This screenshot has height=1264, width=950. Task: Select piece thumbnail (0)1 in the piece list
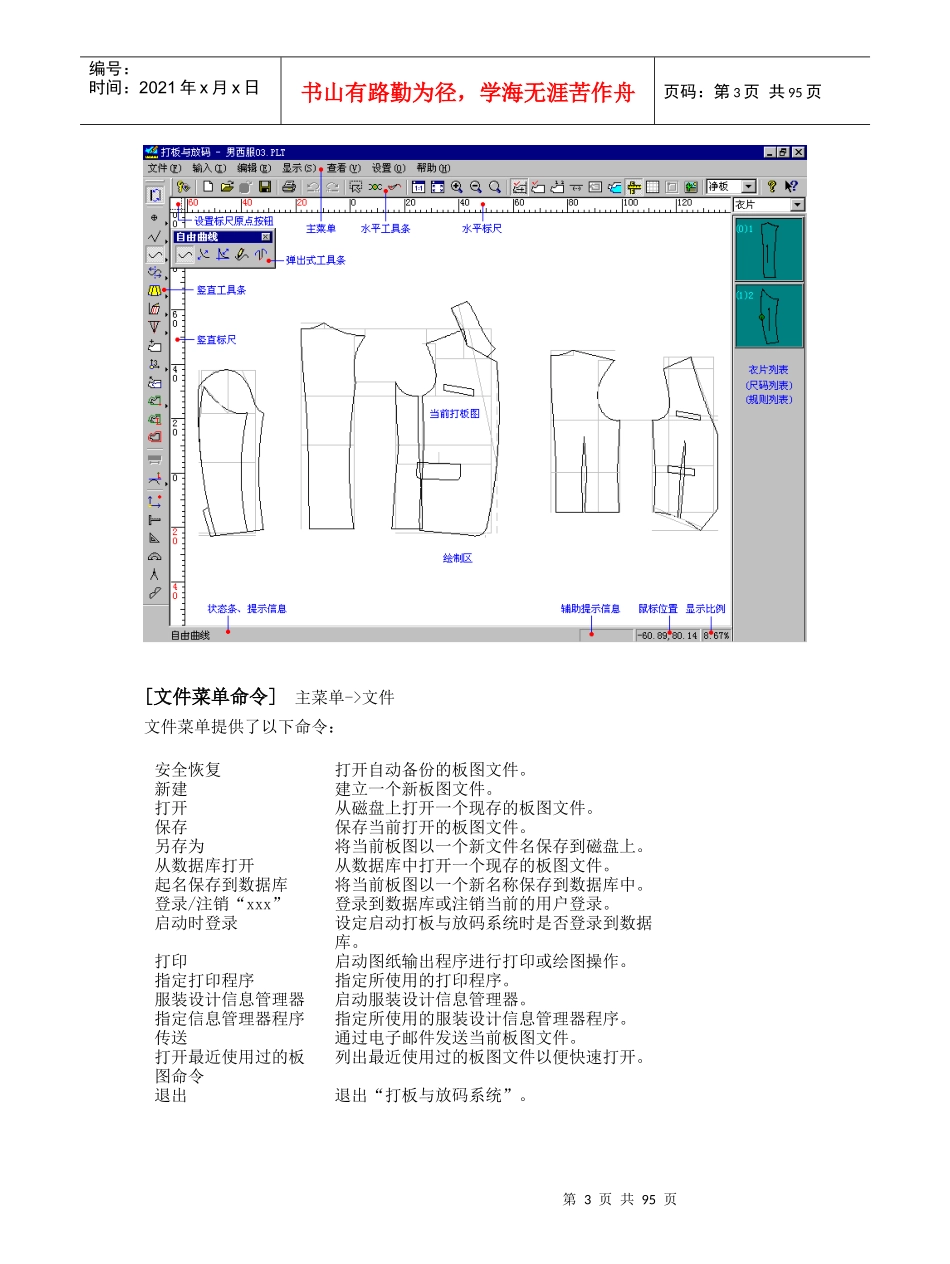[769, 249]
